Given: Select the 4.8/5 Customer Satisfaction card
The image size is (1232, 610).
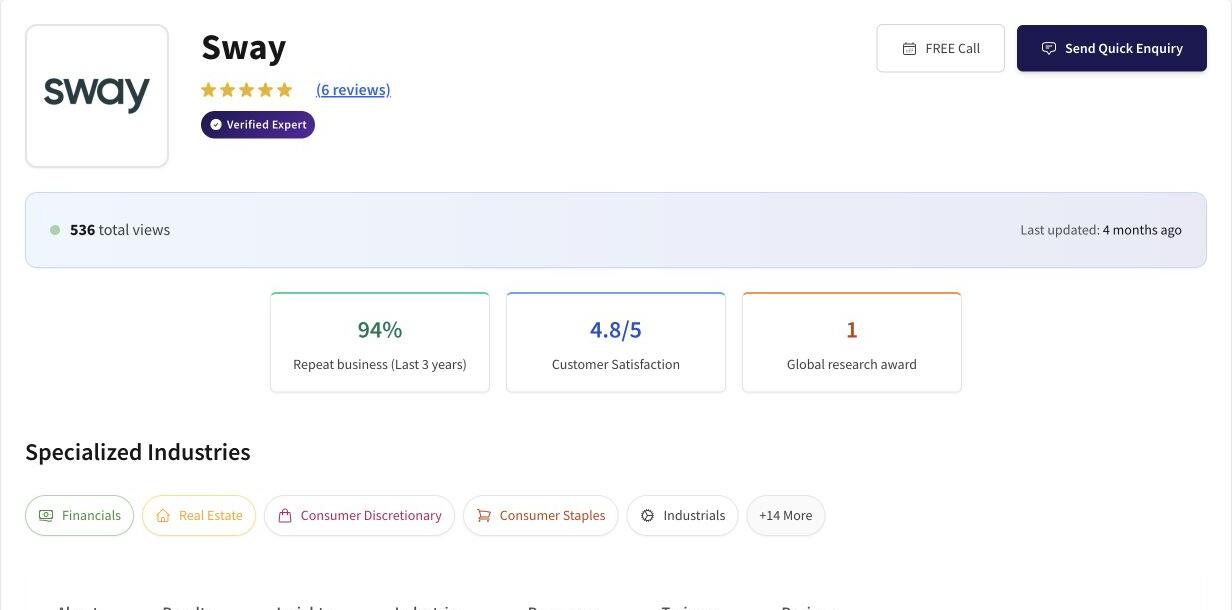Looking at the screenshot, I should (616, 342).
